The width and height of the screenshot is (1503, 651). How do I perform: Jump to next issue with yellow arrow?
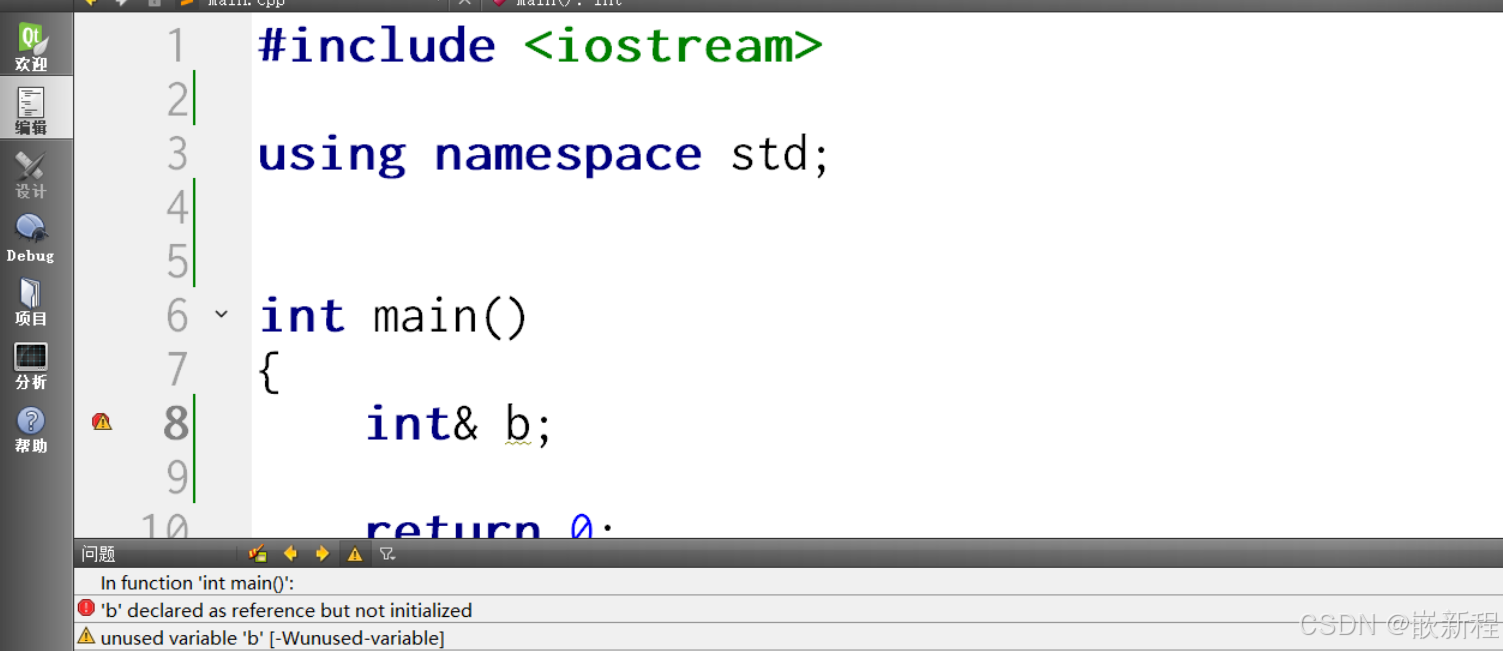322,553
